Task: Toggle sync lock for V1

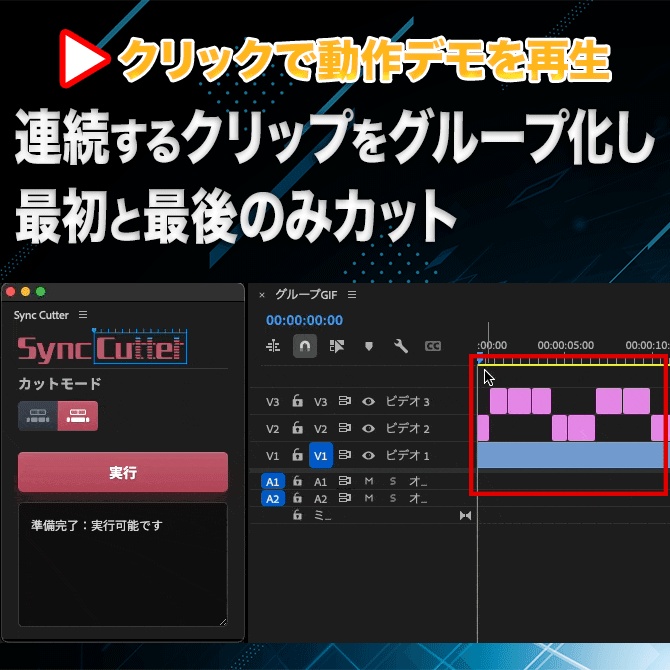Action: [344, 455]
